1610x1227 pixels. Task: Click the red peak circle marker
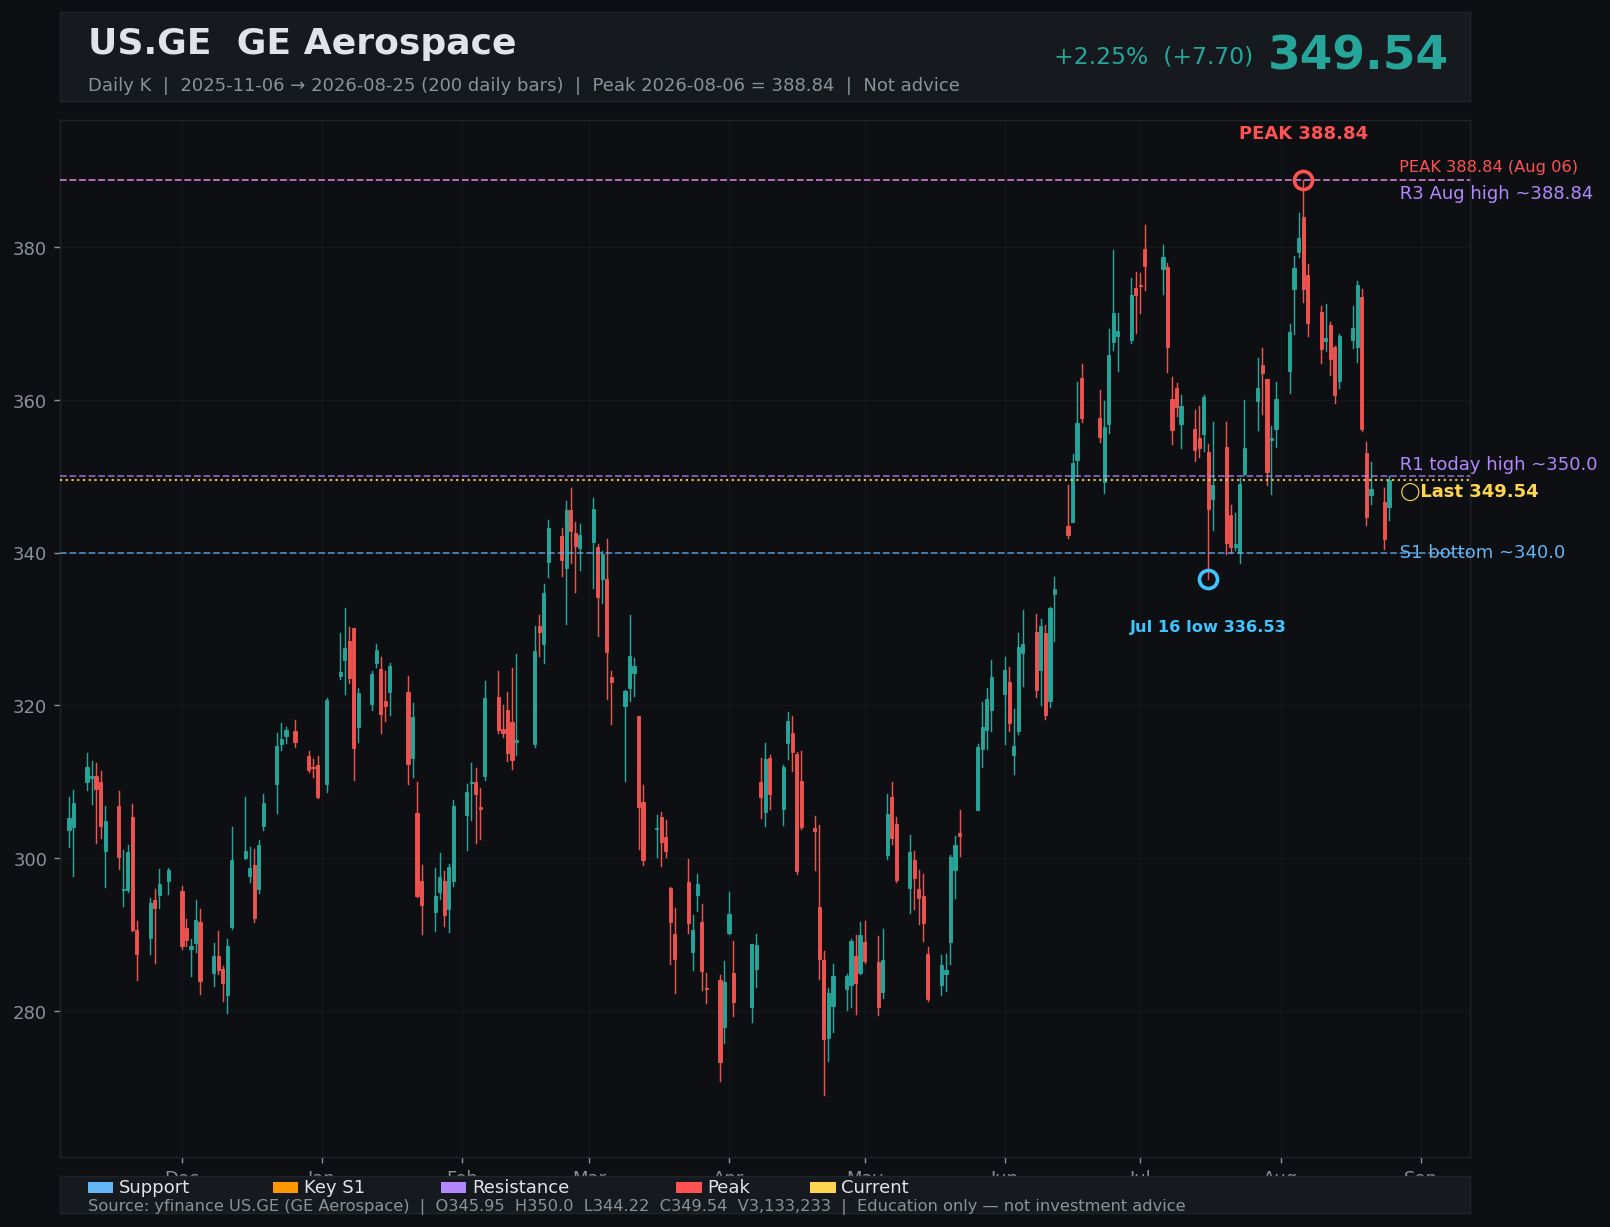click(x=1303, y=181)
